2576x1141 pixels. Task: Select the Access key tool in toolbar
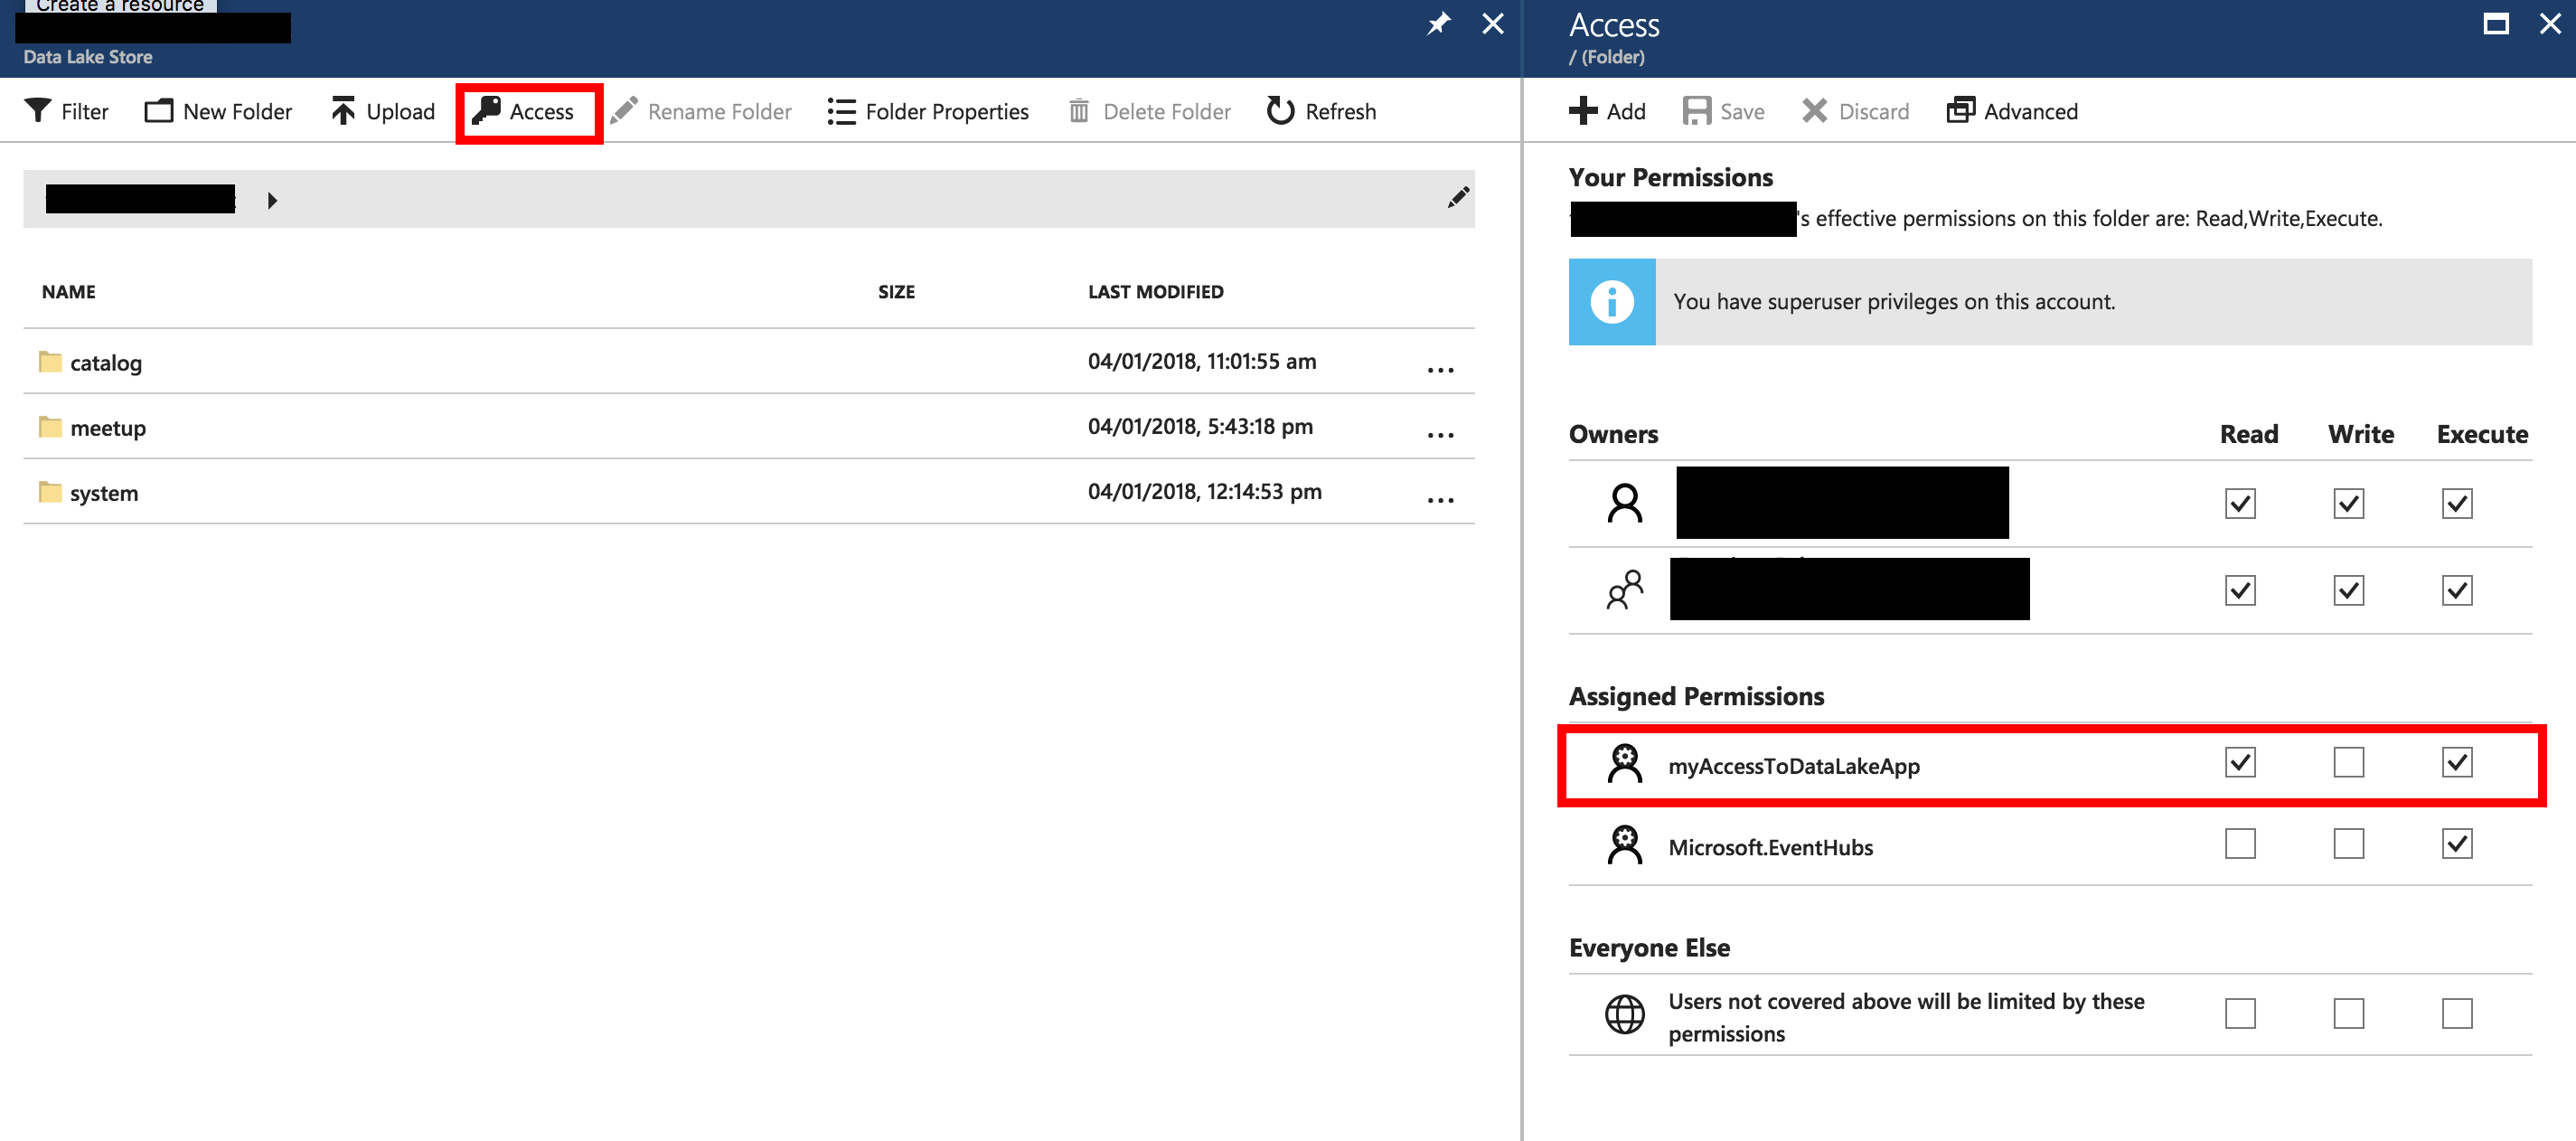pos(528,111)
